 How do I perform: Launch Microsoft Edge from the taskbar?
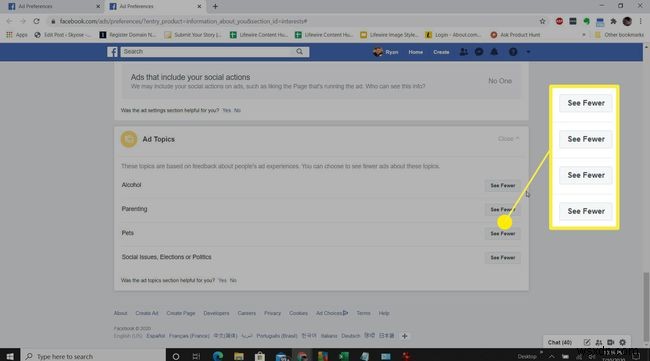[x=218, y=356]
